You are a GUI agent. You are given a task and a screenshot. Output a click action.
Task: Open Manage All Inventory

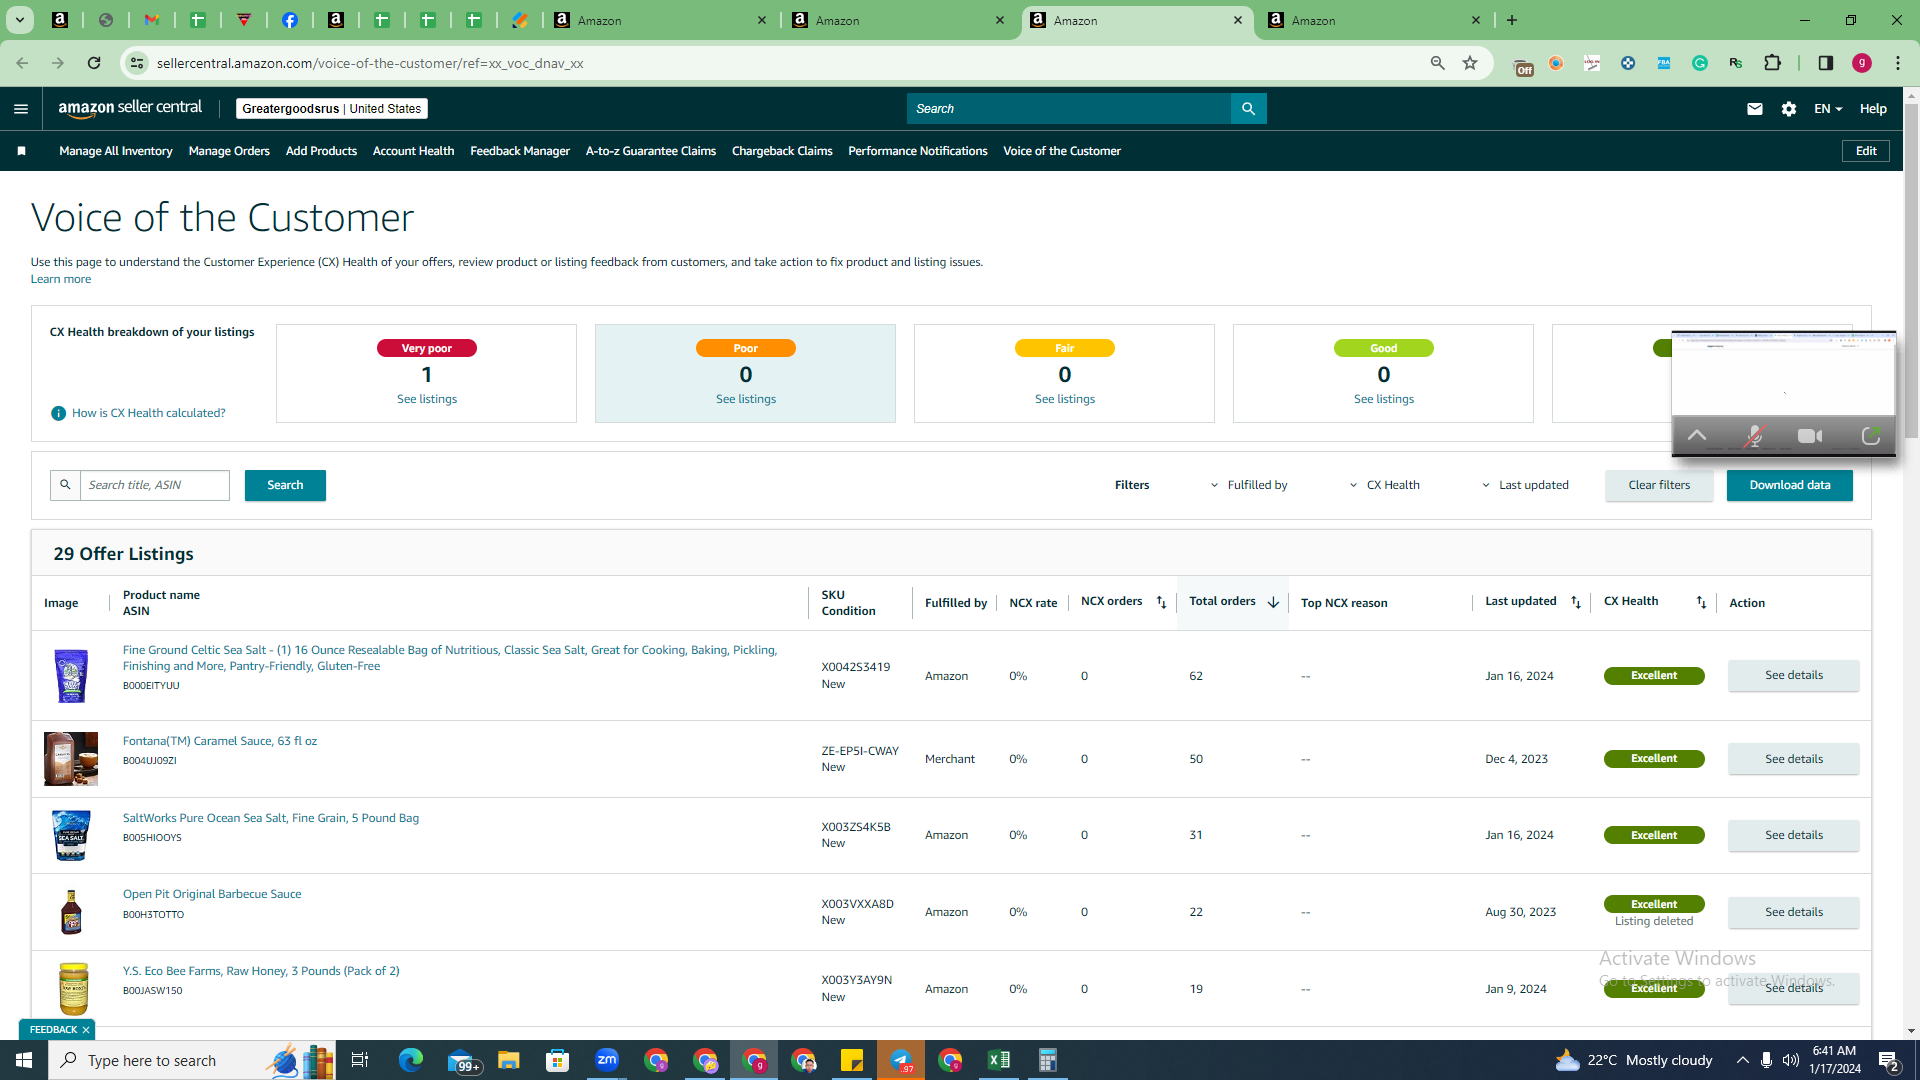click(116, 151)
